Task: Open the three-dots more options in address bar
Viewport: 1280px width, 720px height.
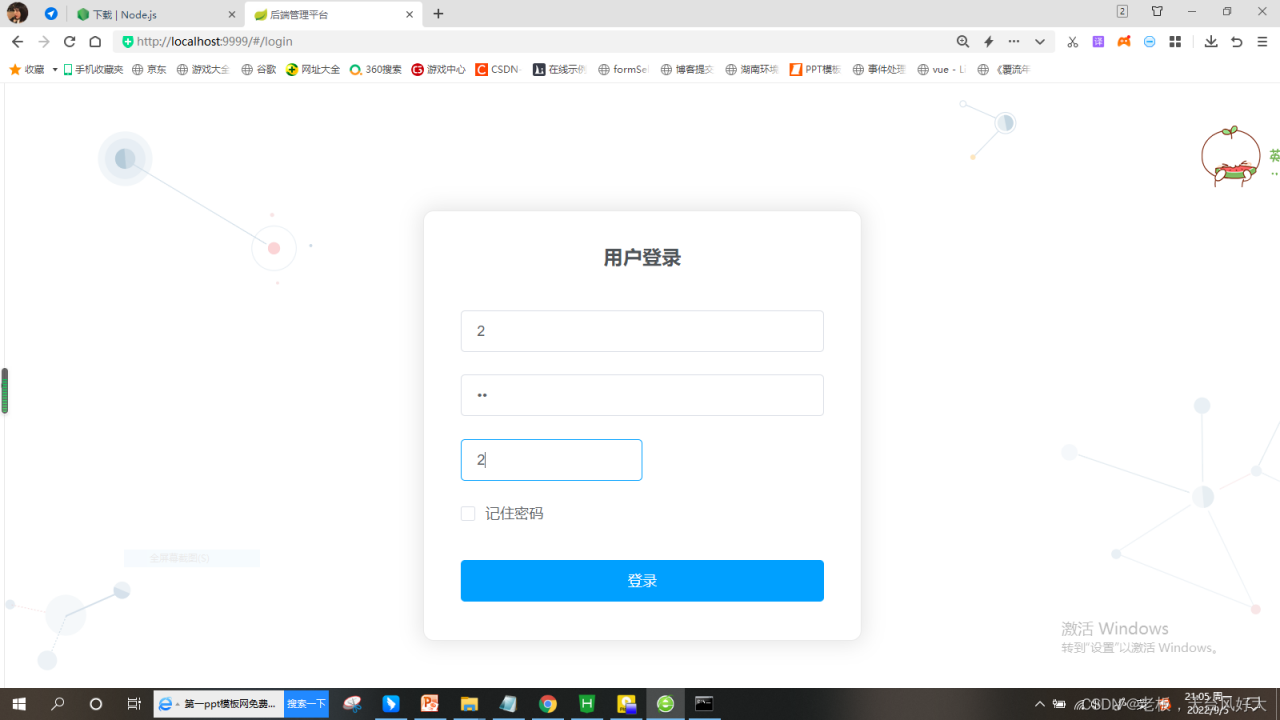Action: 1014,42
